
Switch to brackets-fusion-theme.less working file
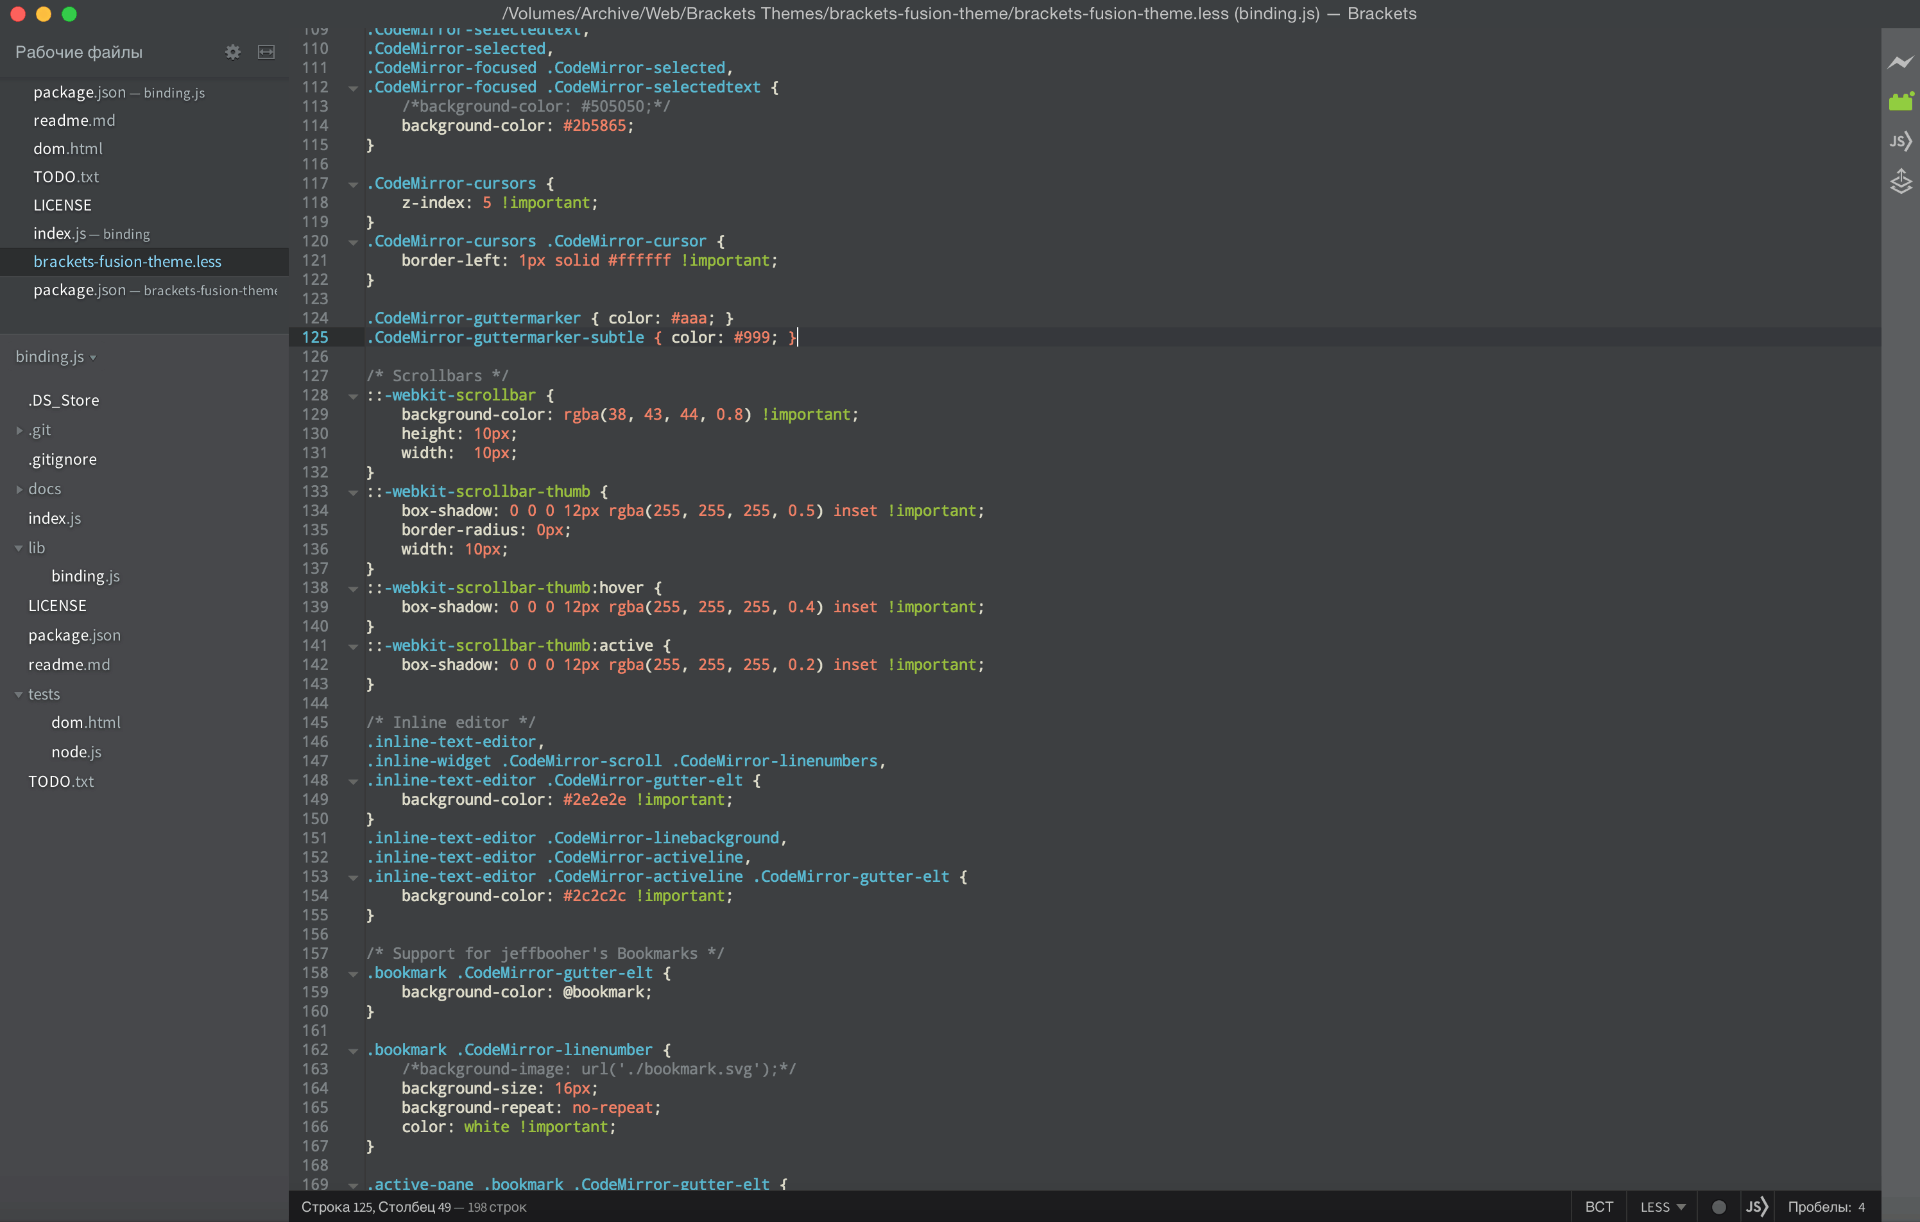(127, 261)
